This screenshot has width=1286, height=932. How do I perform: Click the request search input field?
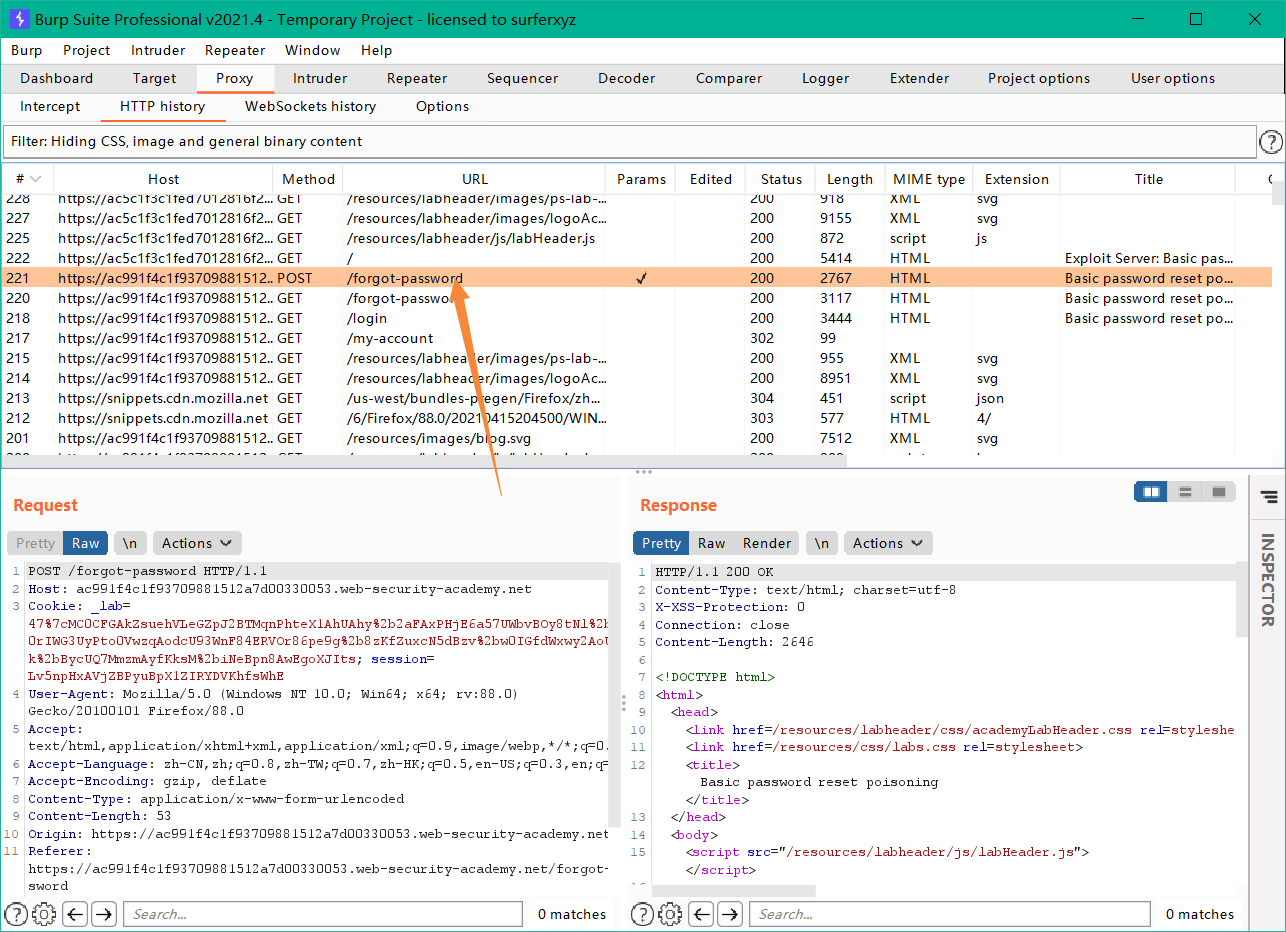point(324,913)
